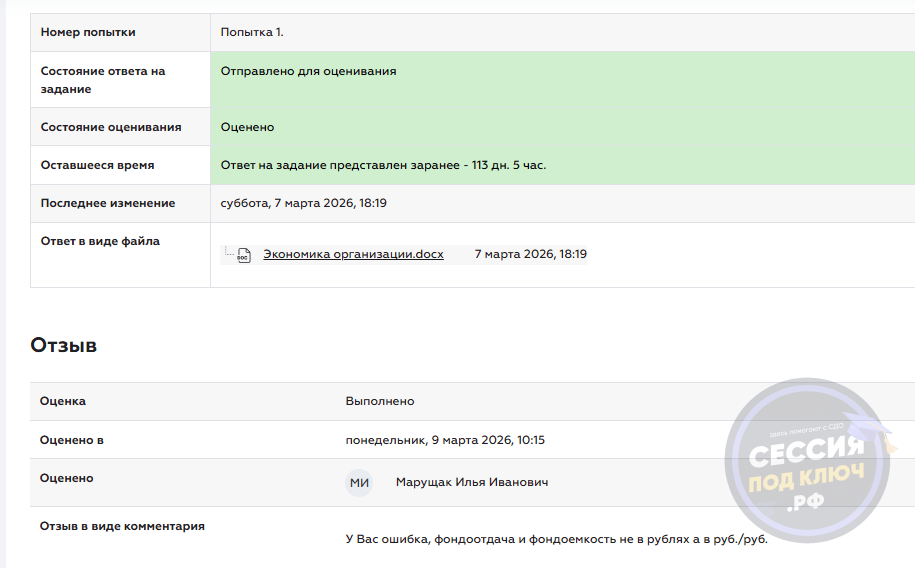
Task: Click the Оставшееся время row label
Action: point(97,165)
